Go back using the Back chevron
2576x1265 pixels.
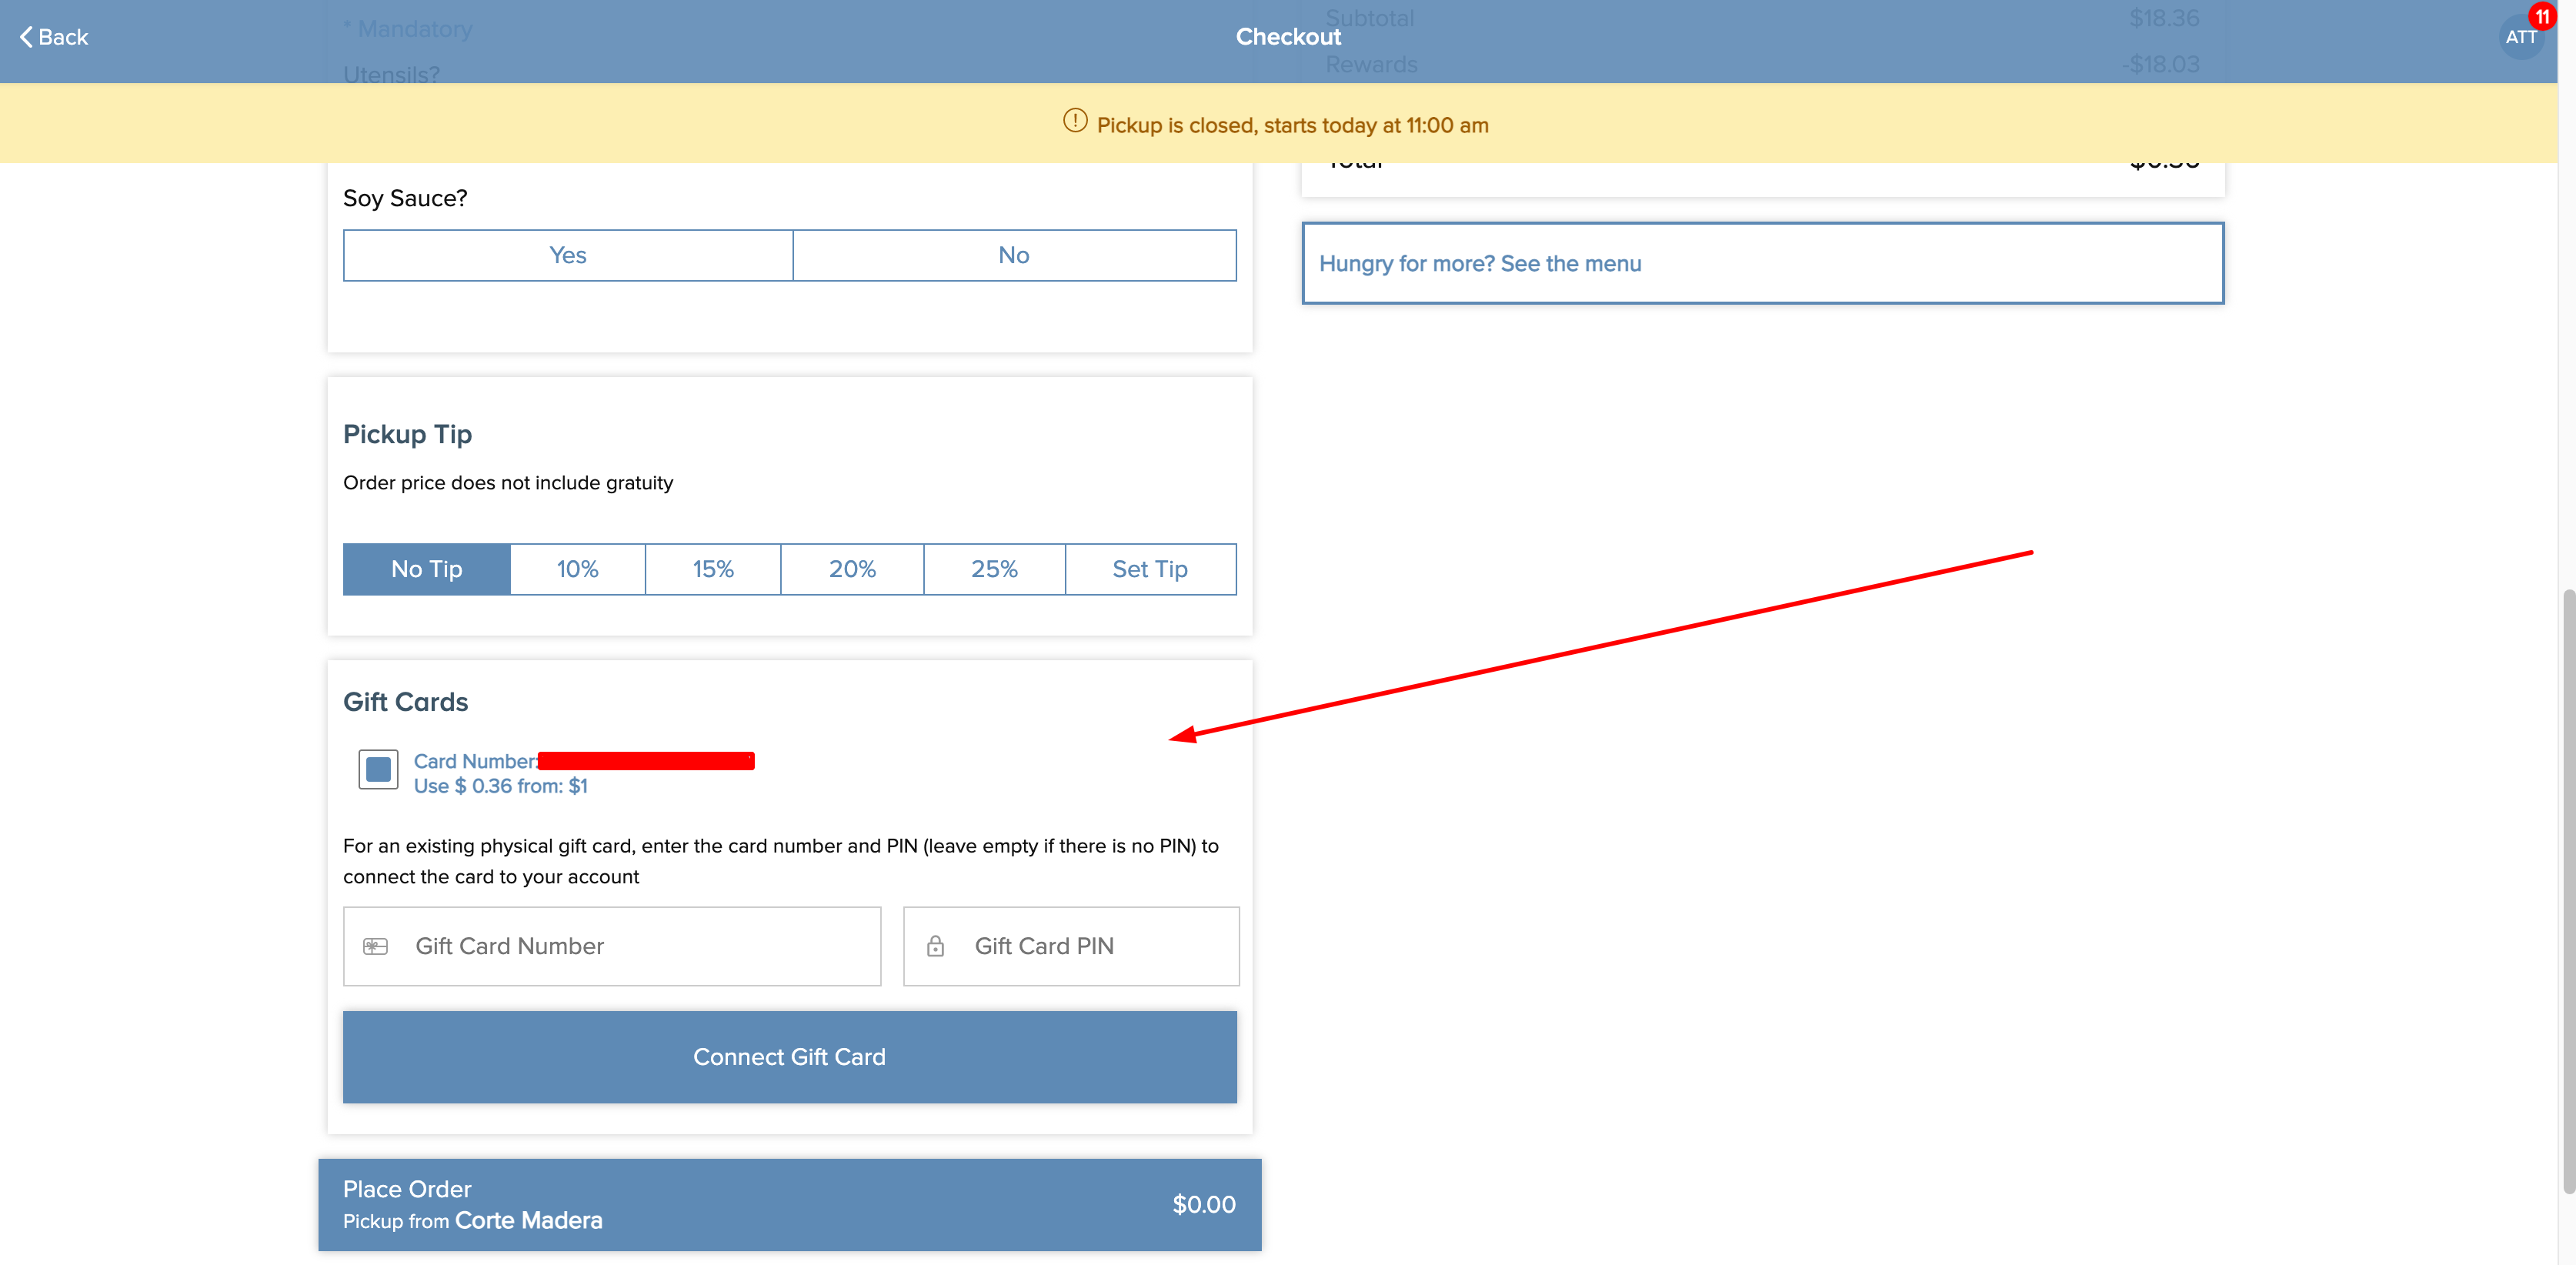pyautogui.click(x=54, y=37)
